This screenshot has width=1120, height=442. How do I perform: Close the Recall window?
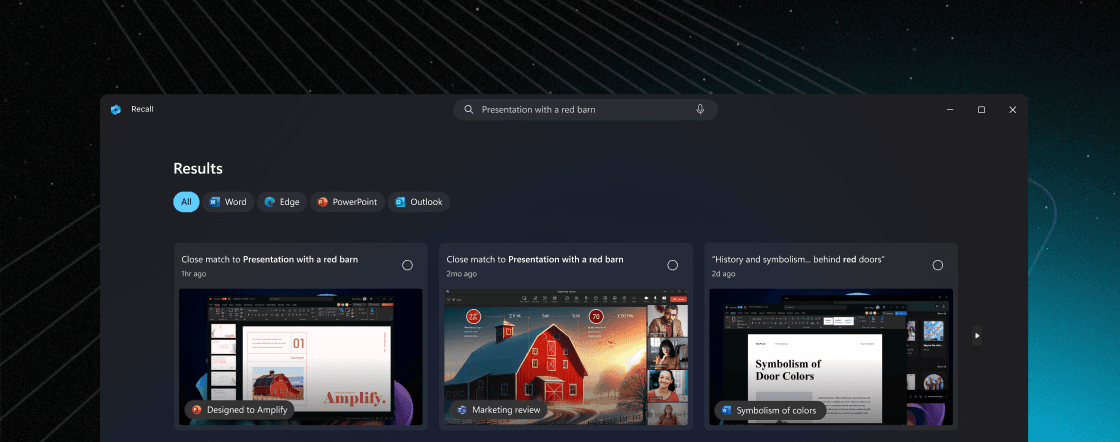click(1012, 109)
